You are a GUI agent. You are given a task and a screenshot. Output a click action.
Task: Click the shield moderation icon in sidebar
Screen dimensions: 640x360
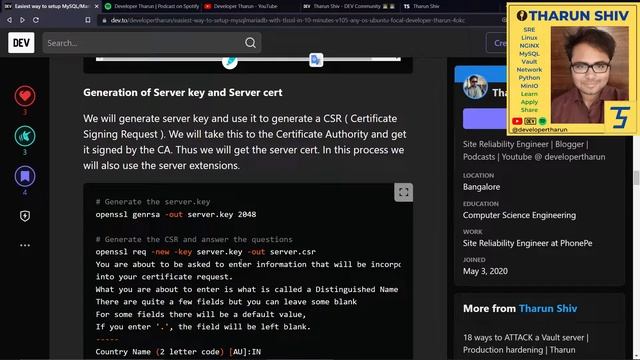pyautogui.click(x=25, y=216)
